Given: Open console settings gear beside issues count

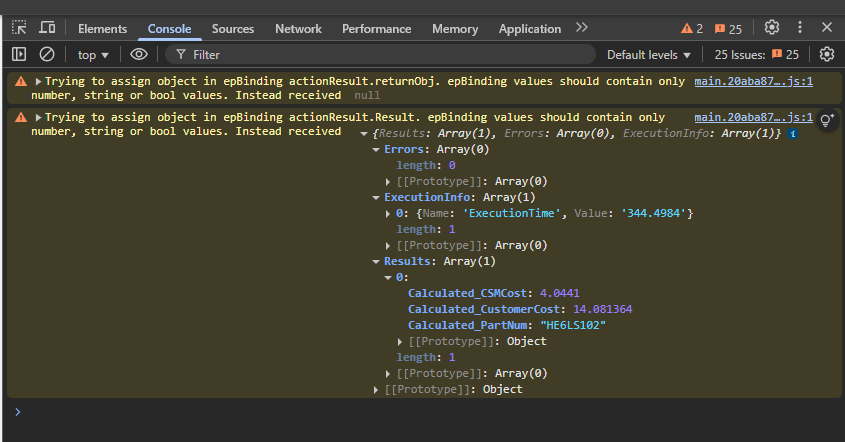Looking at the screenshot, I should (827, 54).
